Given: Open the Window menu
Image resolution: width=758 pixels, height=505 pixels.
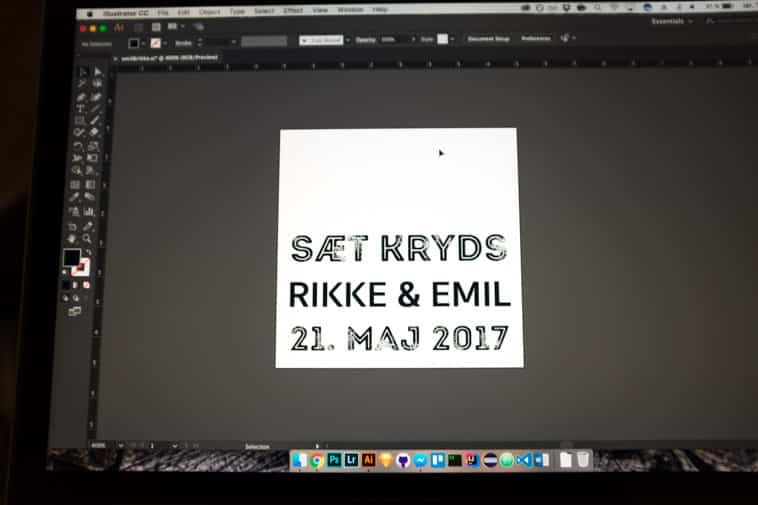Looking at the screenshot, I should (x=350, y=10).
